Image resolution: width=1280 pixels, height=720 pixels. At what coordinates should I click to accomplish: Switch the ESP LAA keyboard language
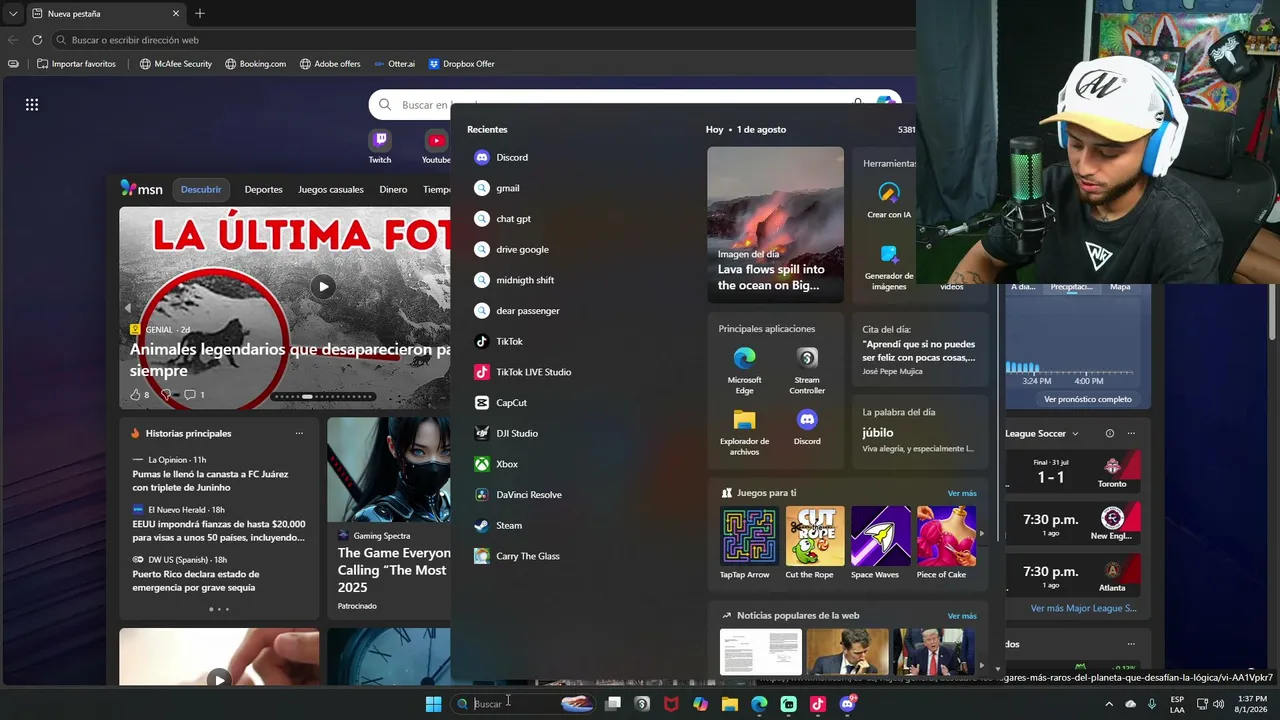point(1177,704)
